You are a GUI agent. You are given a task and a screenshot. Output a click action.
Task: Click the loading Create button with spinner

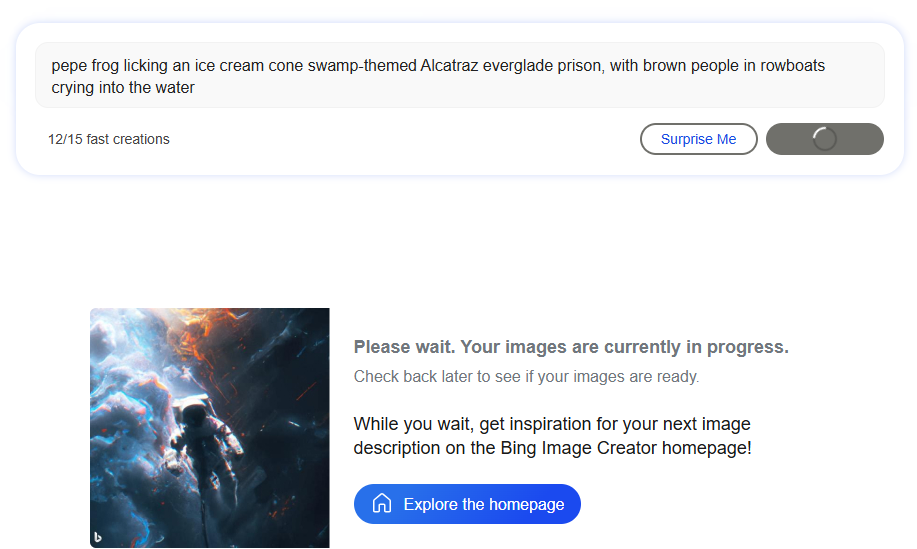coord(825,139)
